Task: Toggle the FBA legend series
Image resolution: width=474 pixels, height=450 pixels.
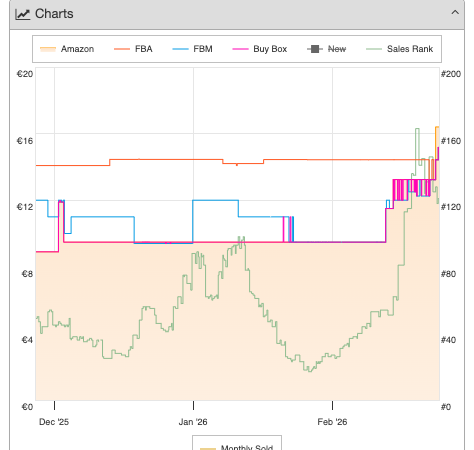Action: click(x=133, y=49)
